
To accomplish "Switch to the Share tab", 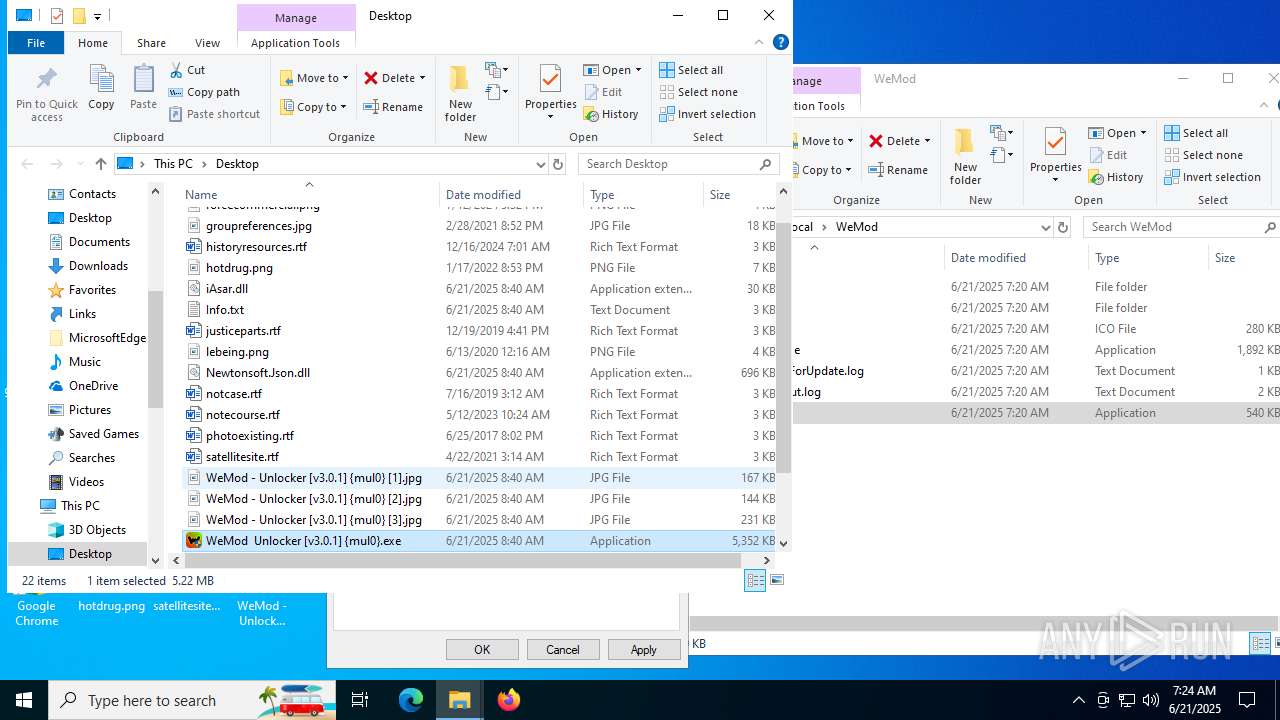I will pos(151,43).
